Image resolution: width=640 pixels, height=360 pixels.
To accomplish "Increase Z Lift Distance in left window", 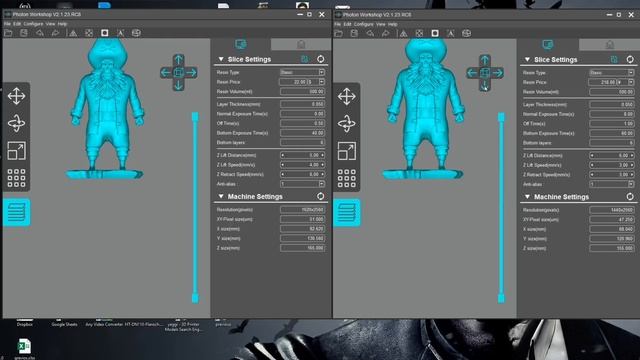I will 322,155.
